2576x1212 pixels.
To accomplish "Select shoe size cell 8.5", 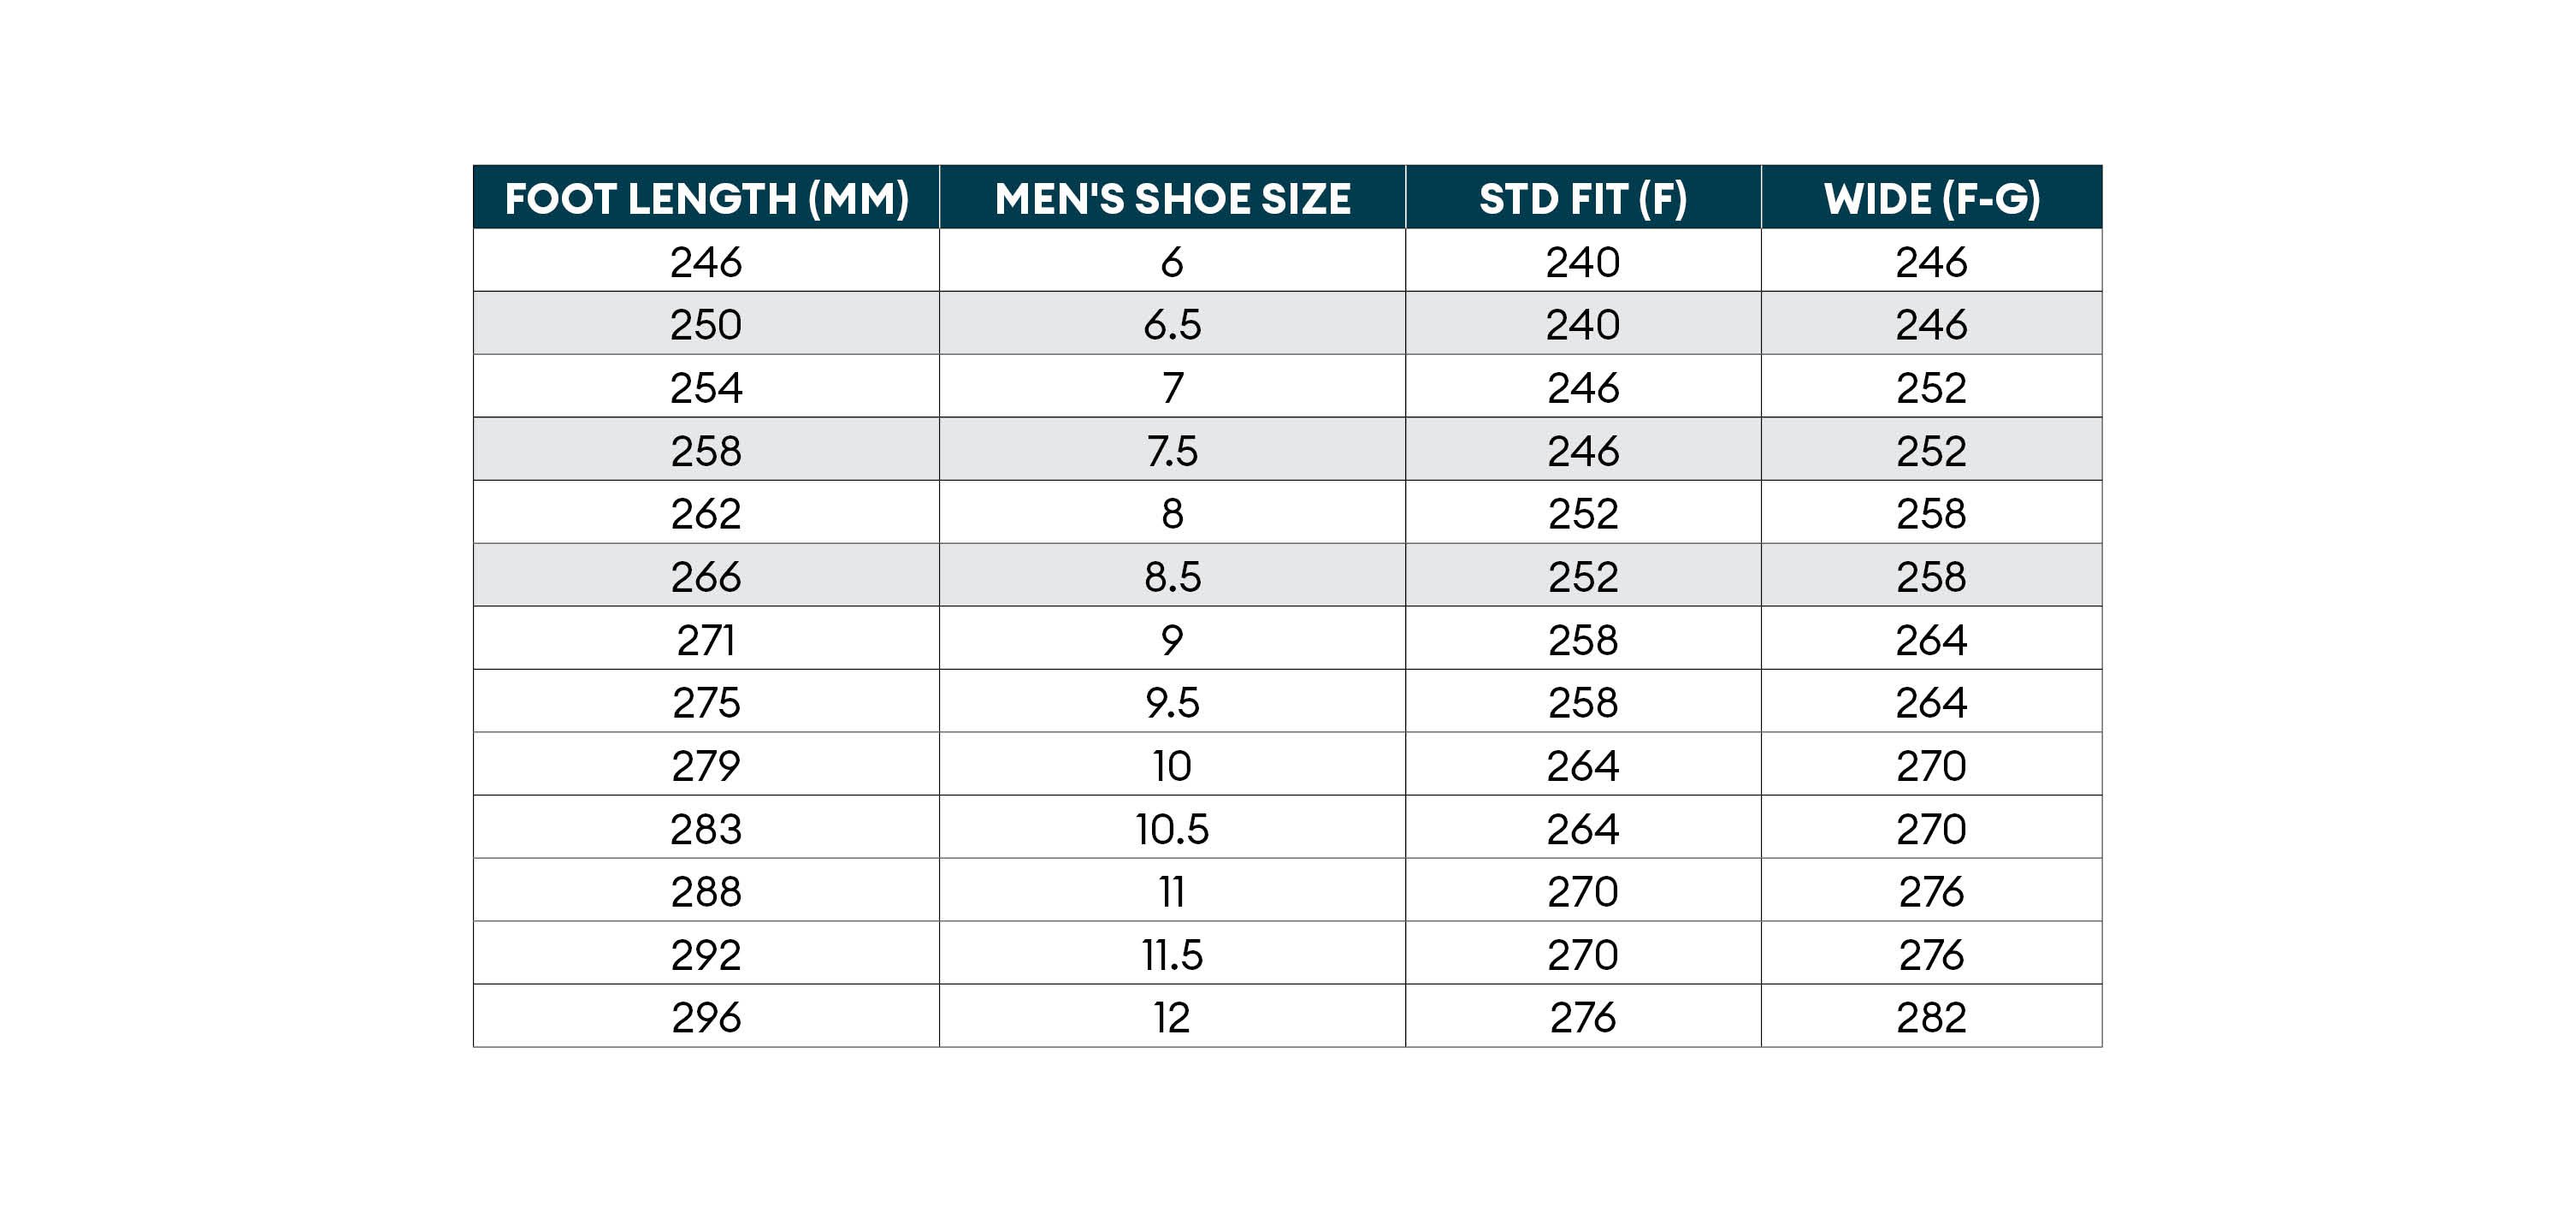I will pos(1172,576).
